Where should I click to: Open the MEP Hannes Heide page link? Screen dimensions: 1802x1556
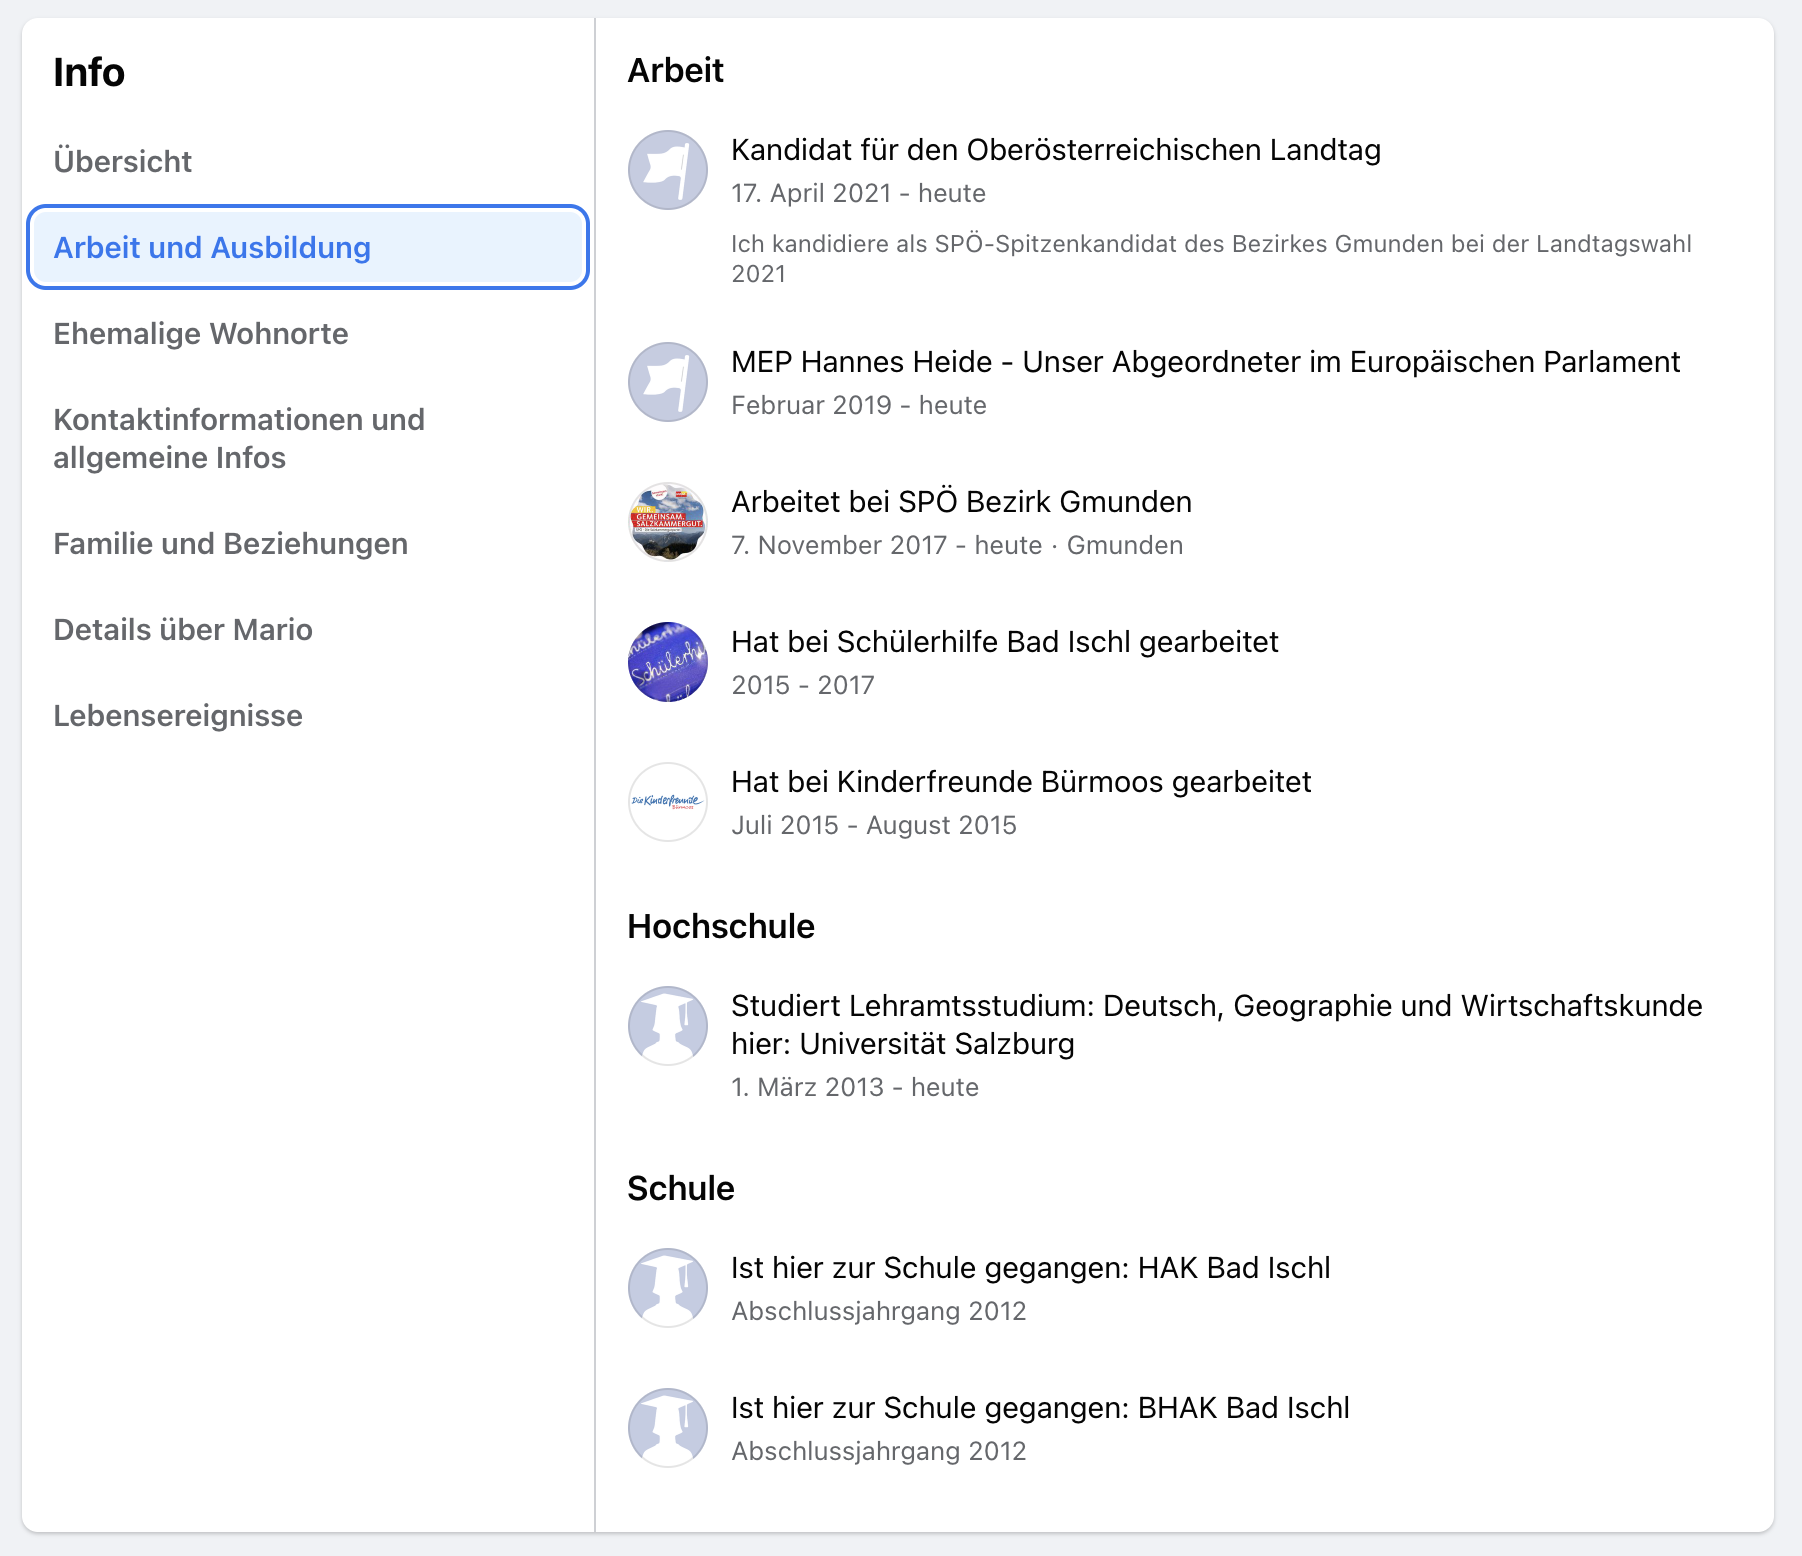coord(1205,362)
